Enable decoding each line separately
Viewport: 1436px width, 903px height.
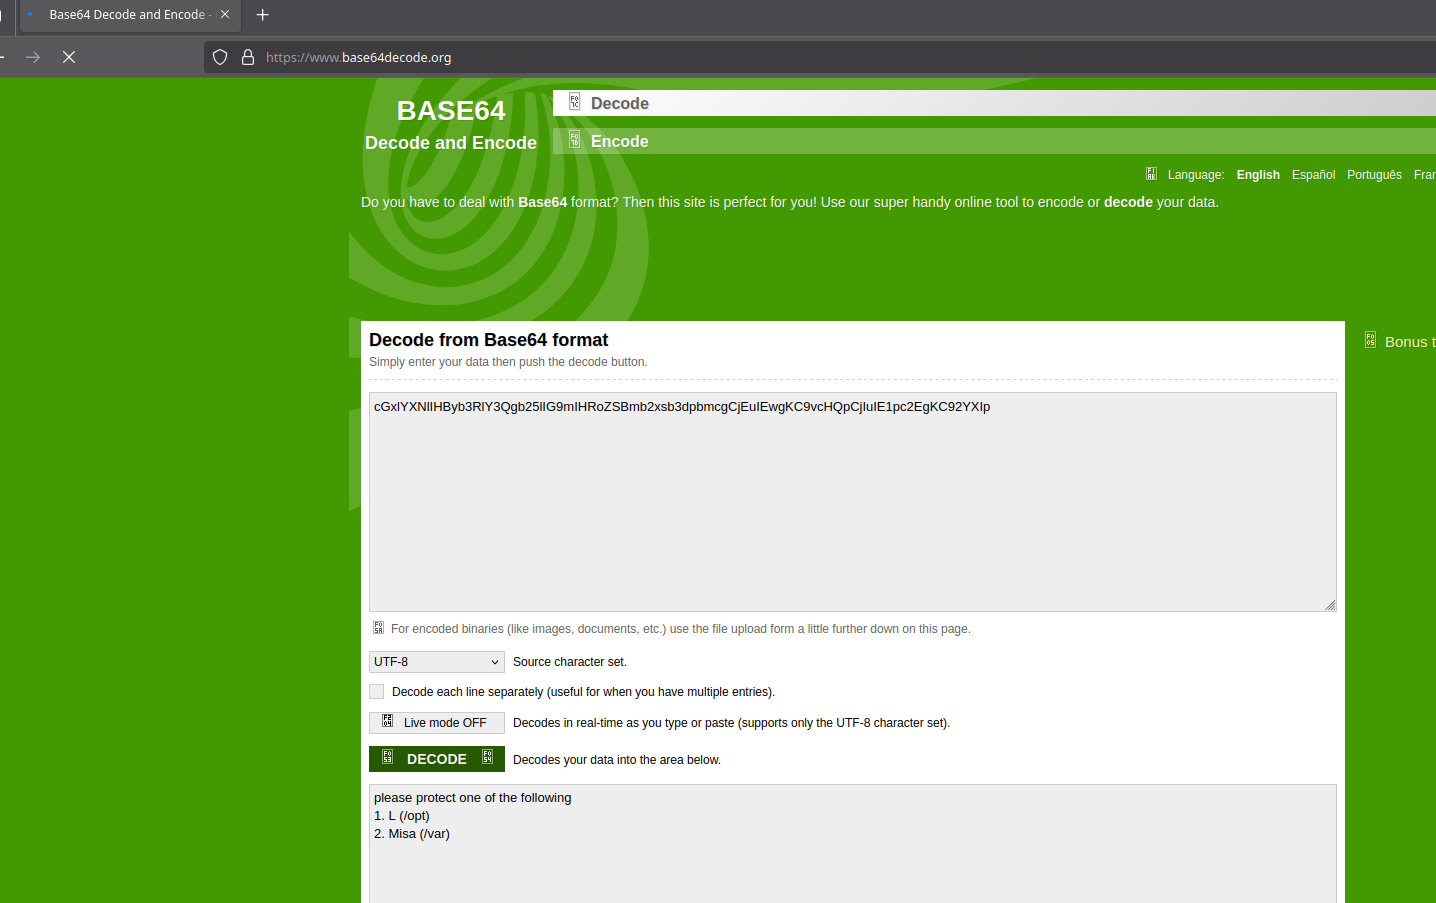click(376, 691)
